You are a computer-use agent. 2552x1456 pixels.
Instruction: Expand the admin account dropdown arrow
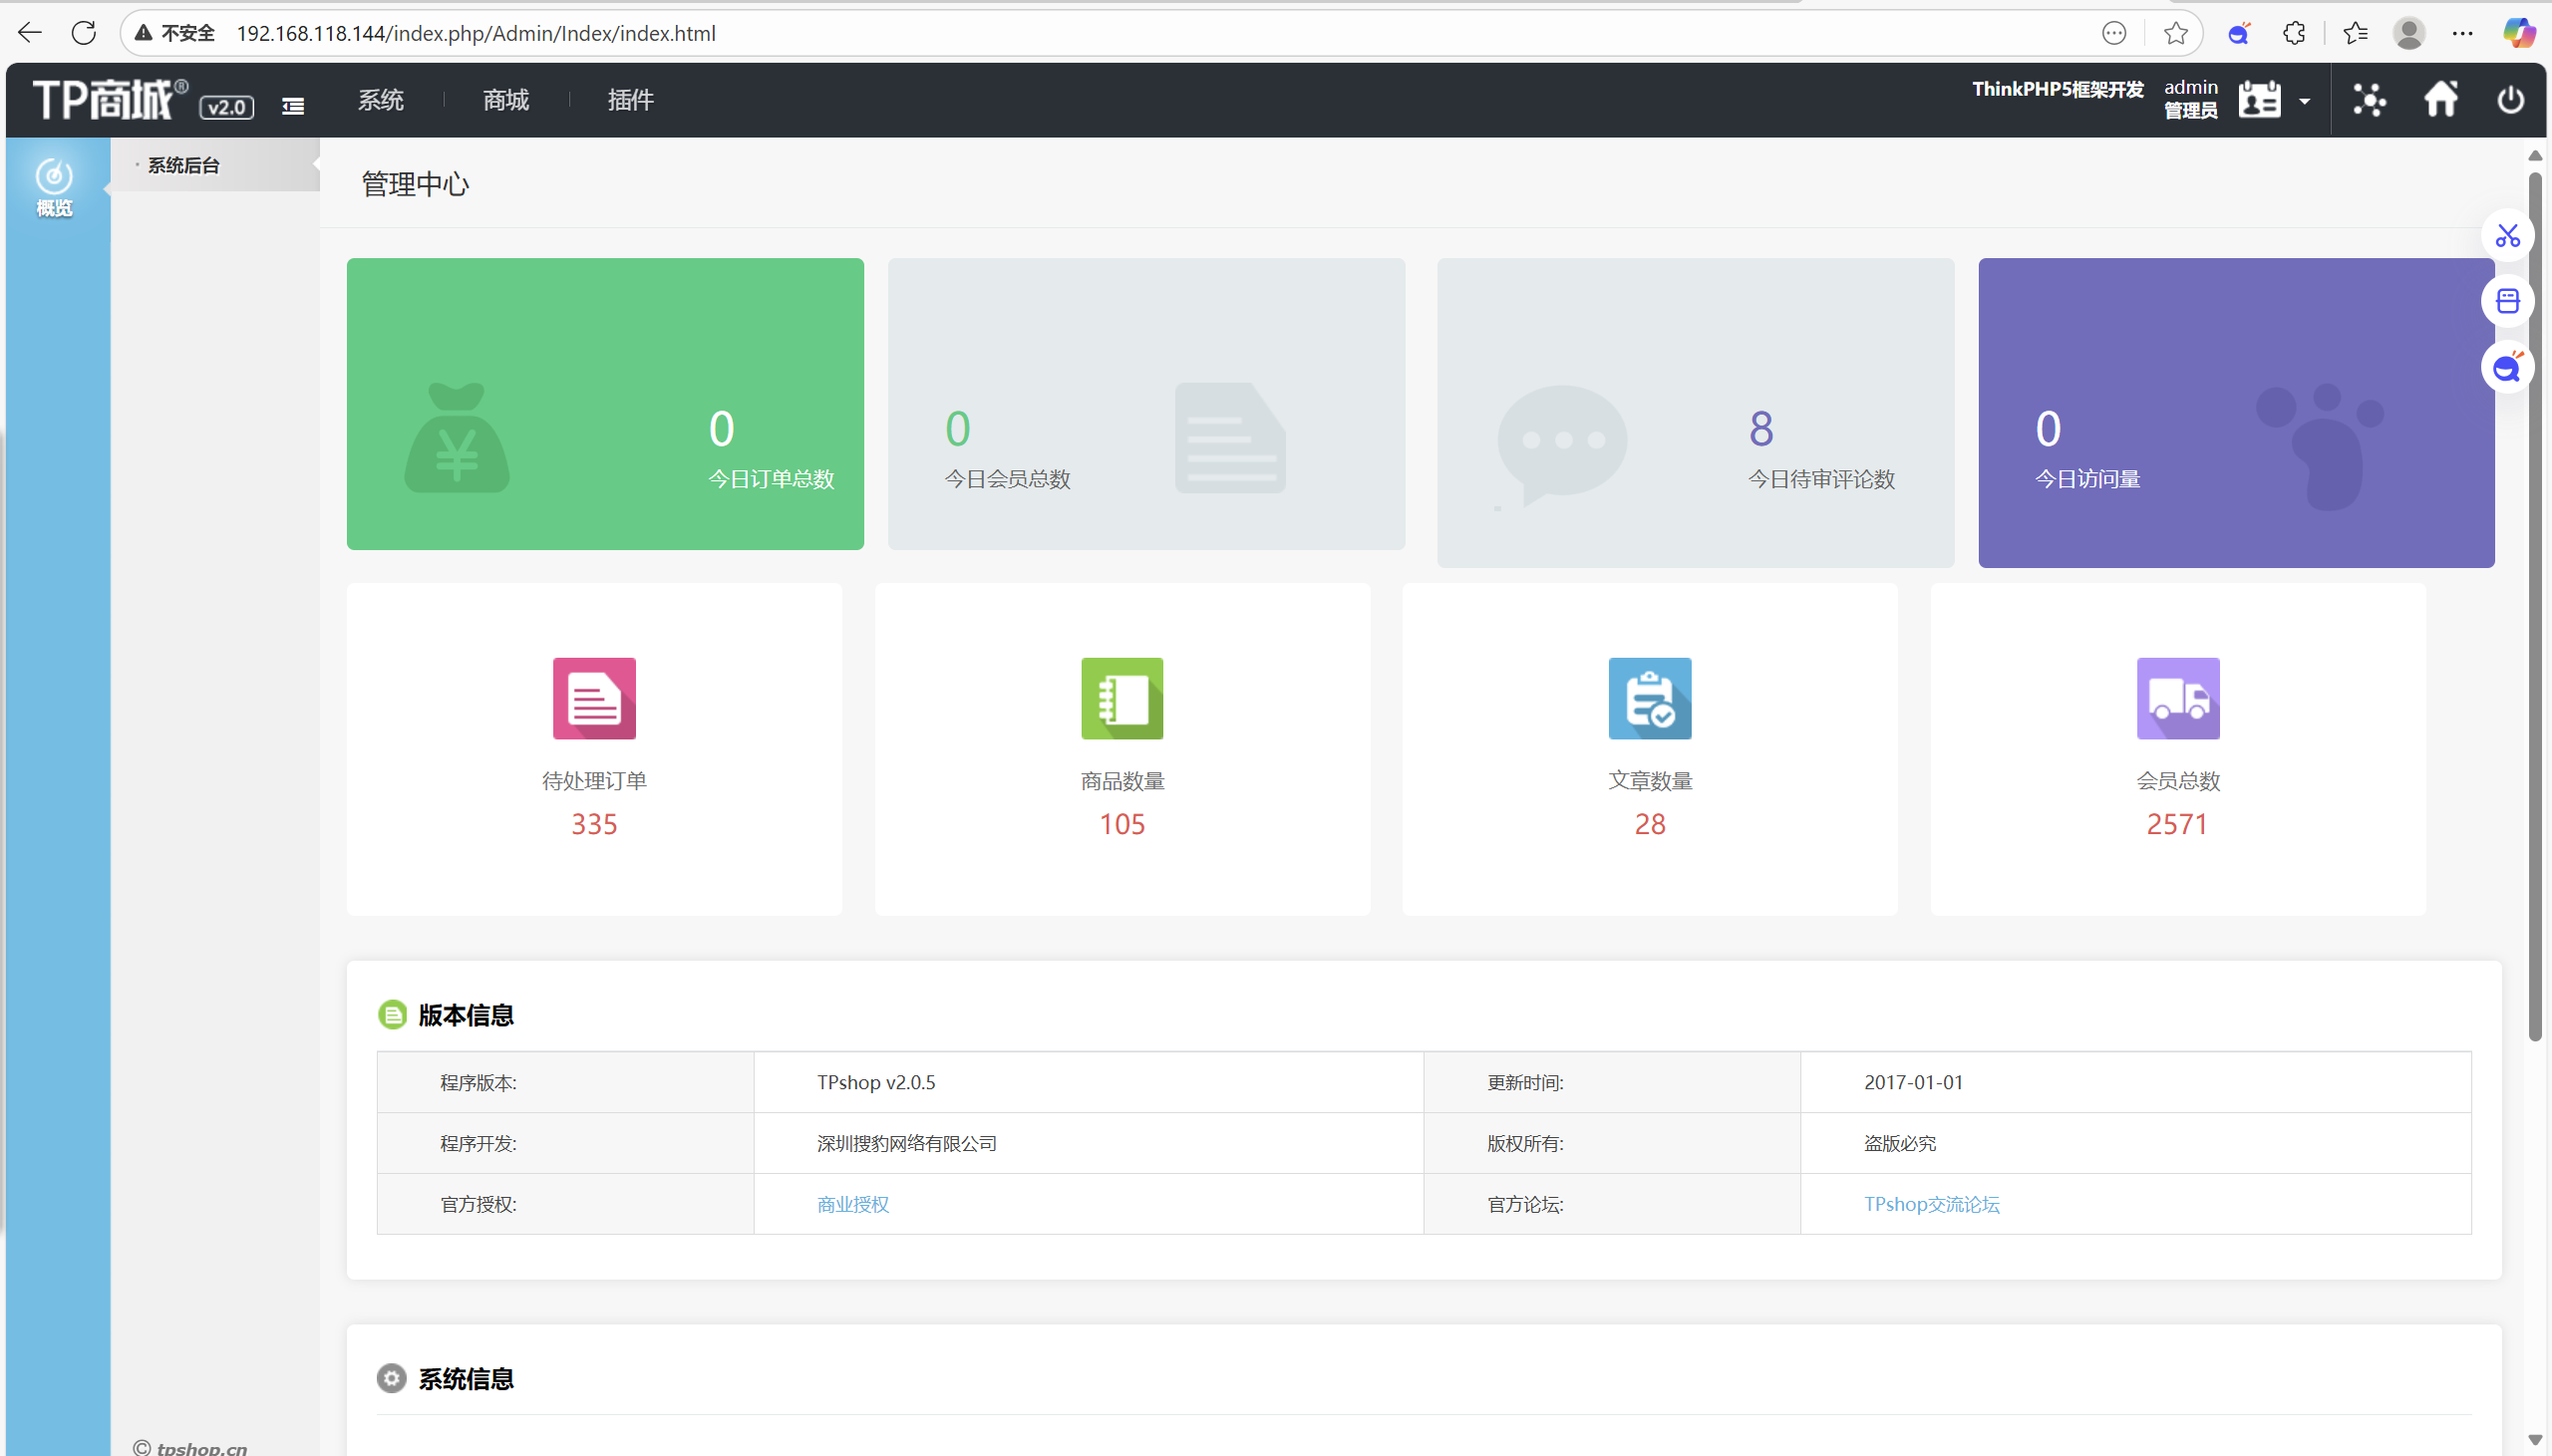pyautogui.click(x=2305, y=102)
